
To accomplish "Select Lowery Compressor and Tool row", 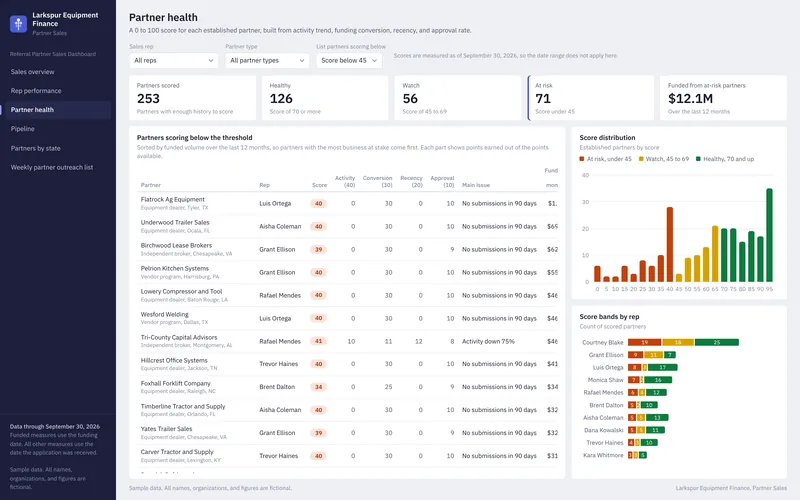I will coord(347,295).
